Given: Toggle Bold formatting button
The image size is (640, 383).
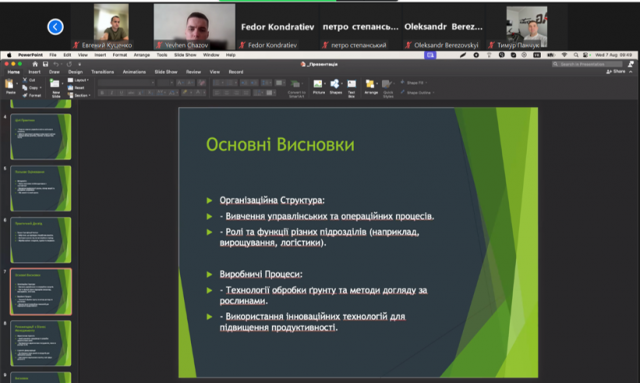Looking at the screenshot, I should click(102, 93).
